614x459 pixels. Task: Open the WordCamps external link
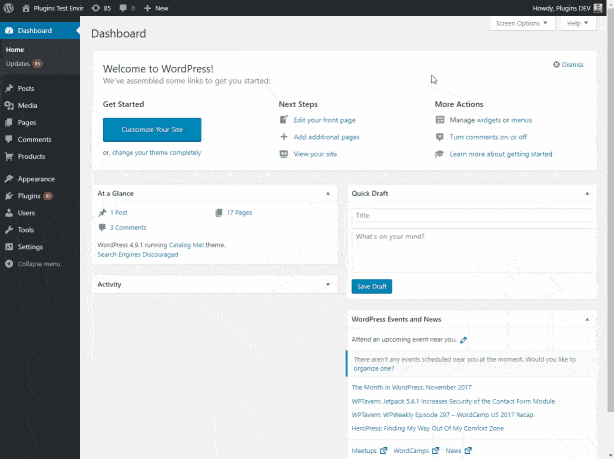[416, 451]
